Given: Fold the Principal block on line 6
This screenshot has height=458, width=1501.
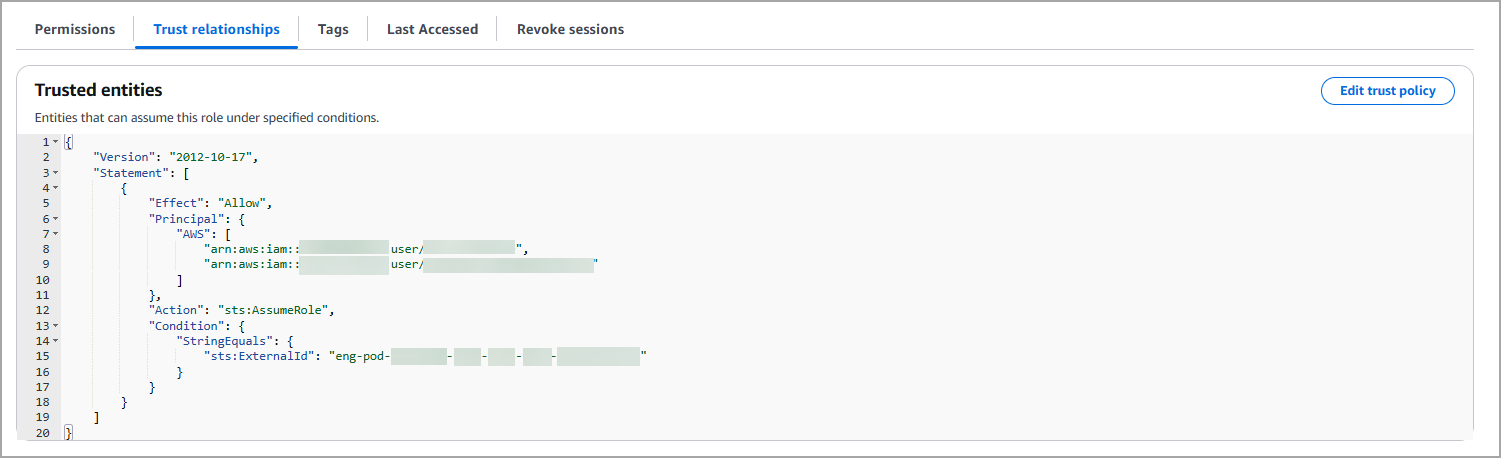Looking at the screenshot, I should [x=55, y=219].
